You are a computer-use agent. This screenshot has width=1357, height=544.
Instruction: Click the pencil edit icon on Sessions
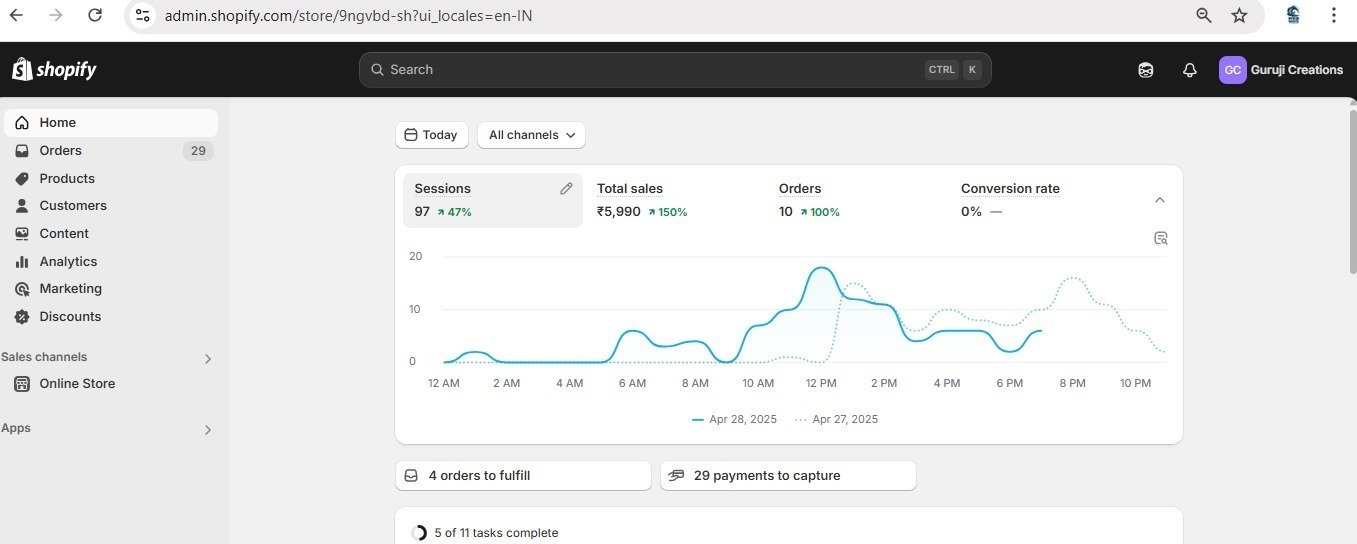click(566, 188)
